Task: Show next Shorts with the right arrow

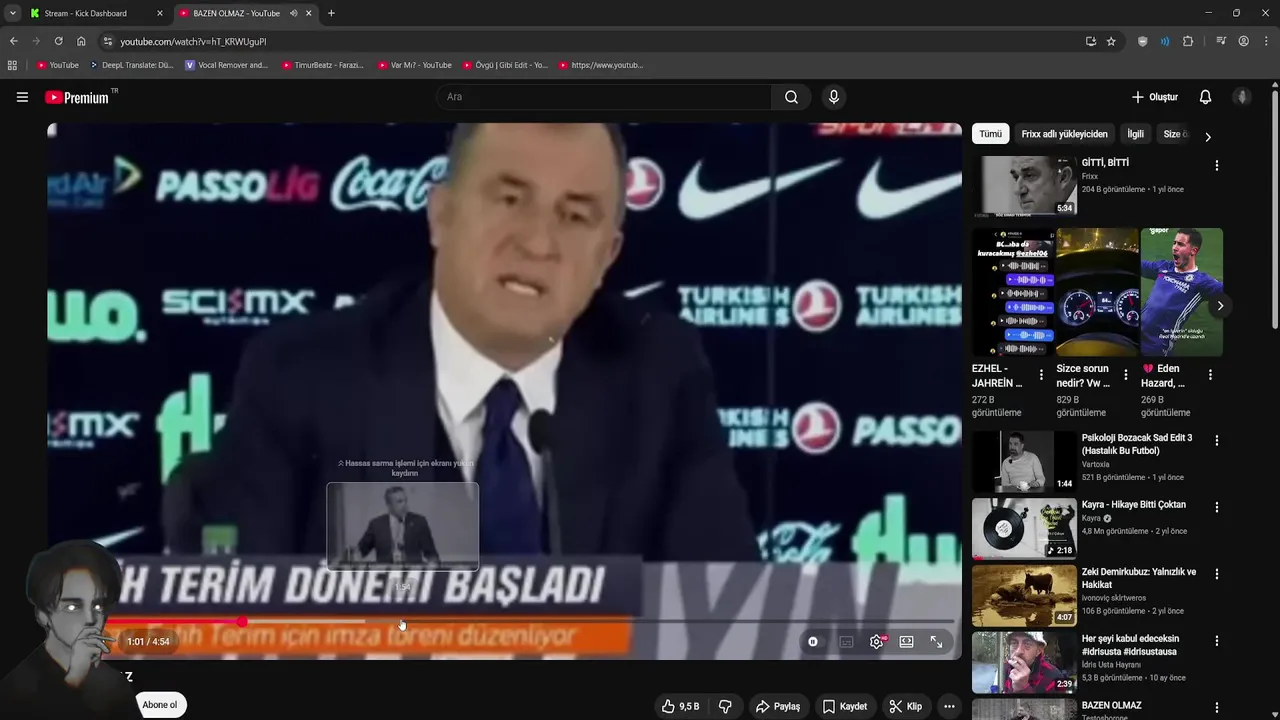Action: (x=1219, y=306)
